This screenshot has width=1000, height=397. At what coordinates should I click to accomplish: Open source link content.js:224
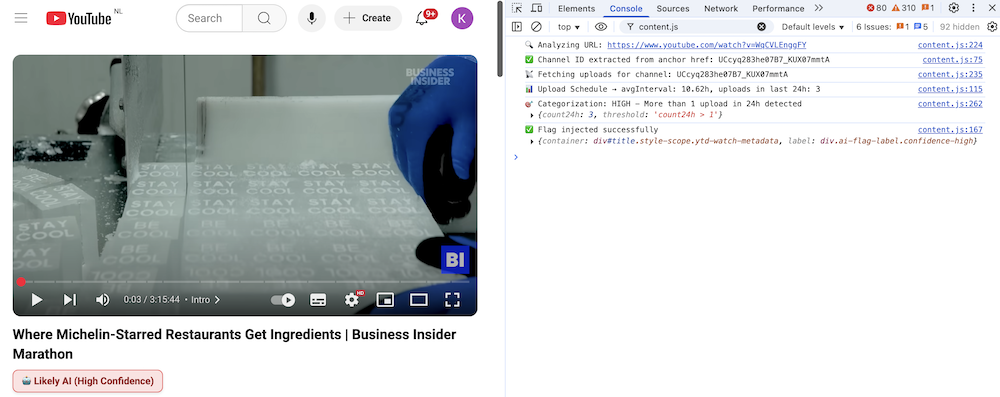pyautogui.click(x=950, y=45)
